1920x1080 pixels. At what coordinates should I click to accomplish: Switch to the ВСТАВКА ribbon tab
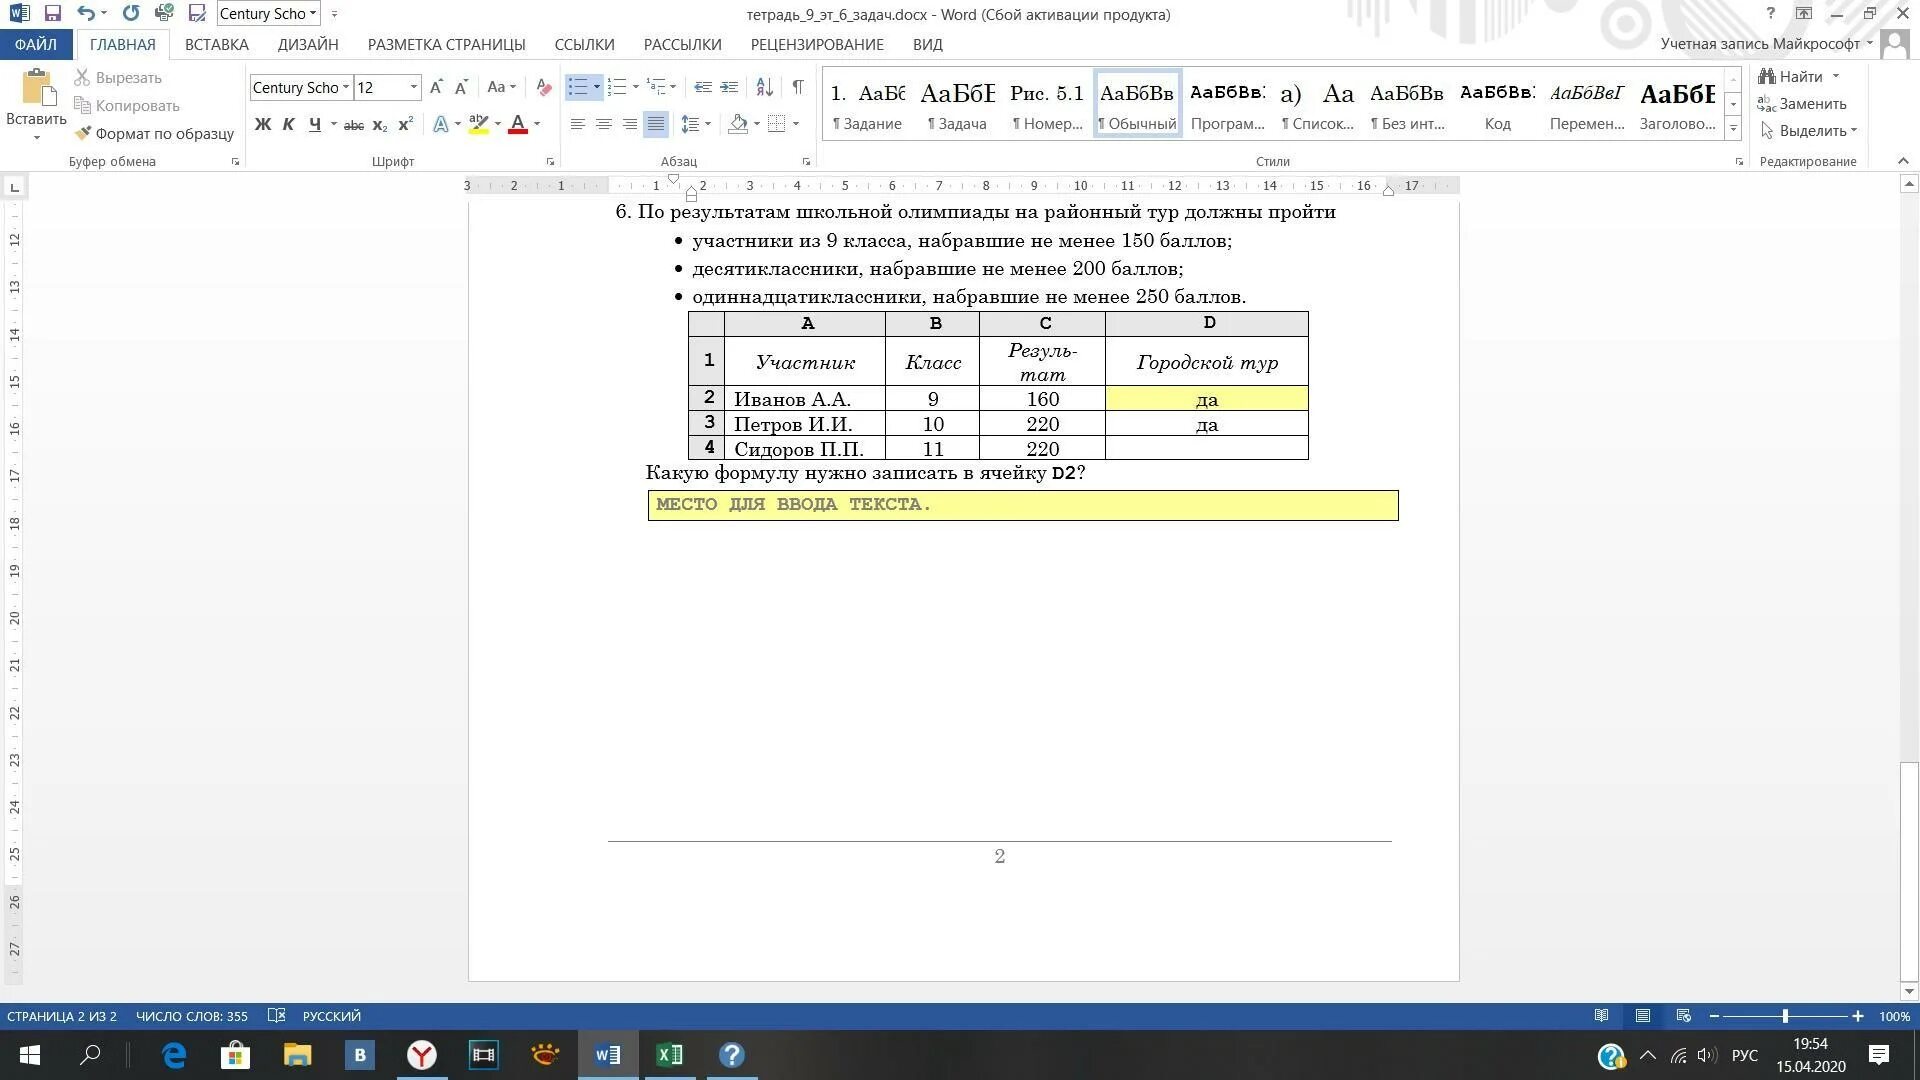point(216,45)
